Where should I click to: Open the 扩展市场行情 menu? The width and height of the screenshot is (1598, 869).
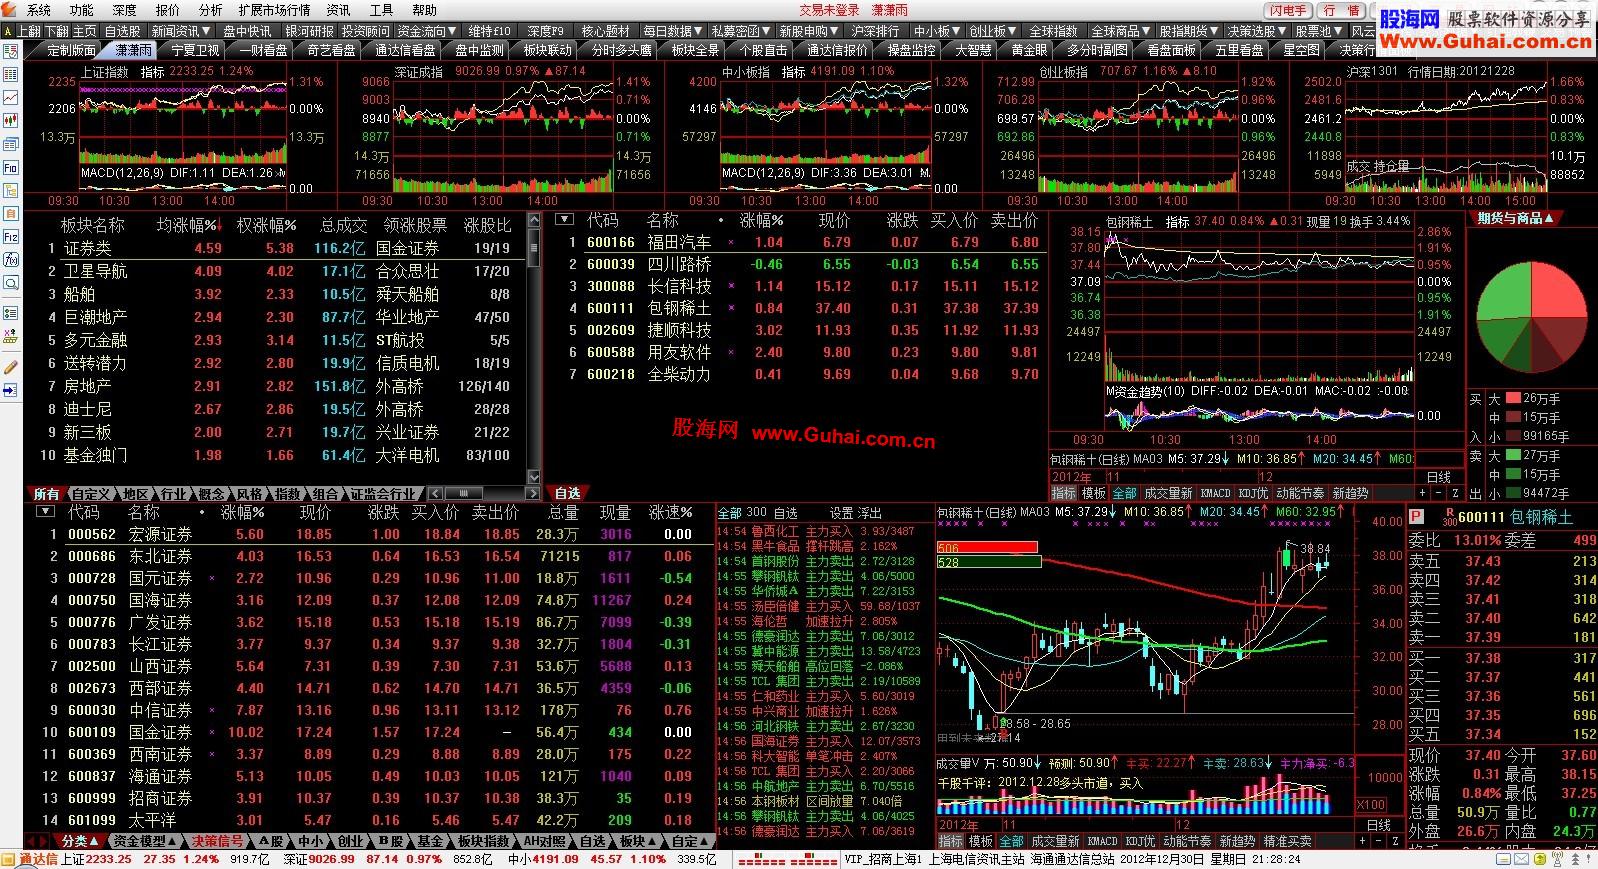[x=274, y=10]
